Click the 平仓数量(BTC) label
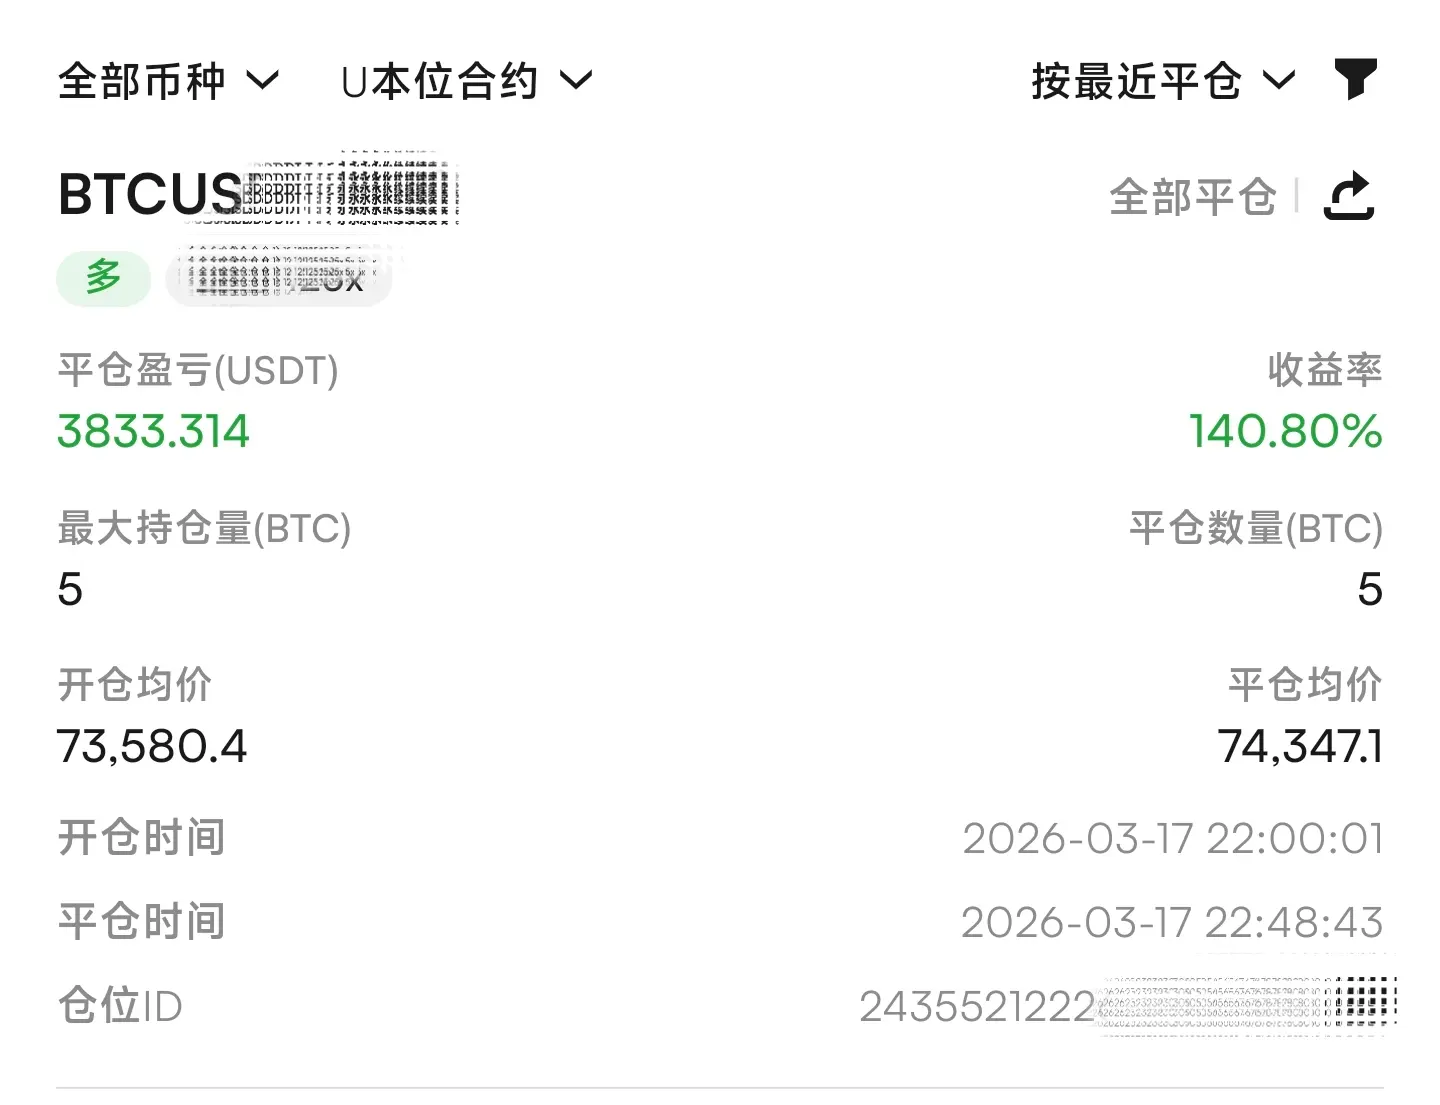This screenshot has width=1440, height=1105. pos(1255,528)
